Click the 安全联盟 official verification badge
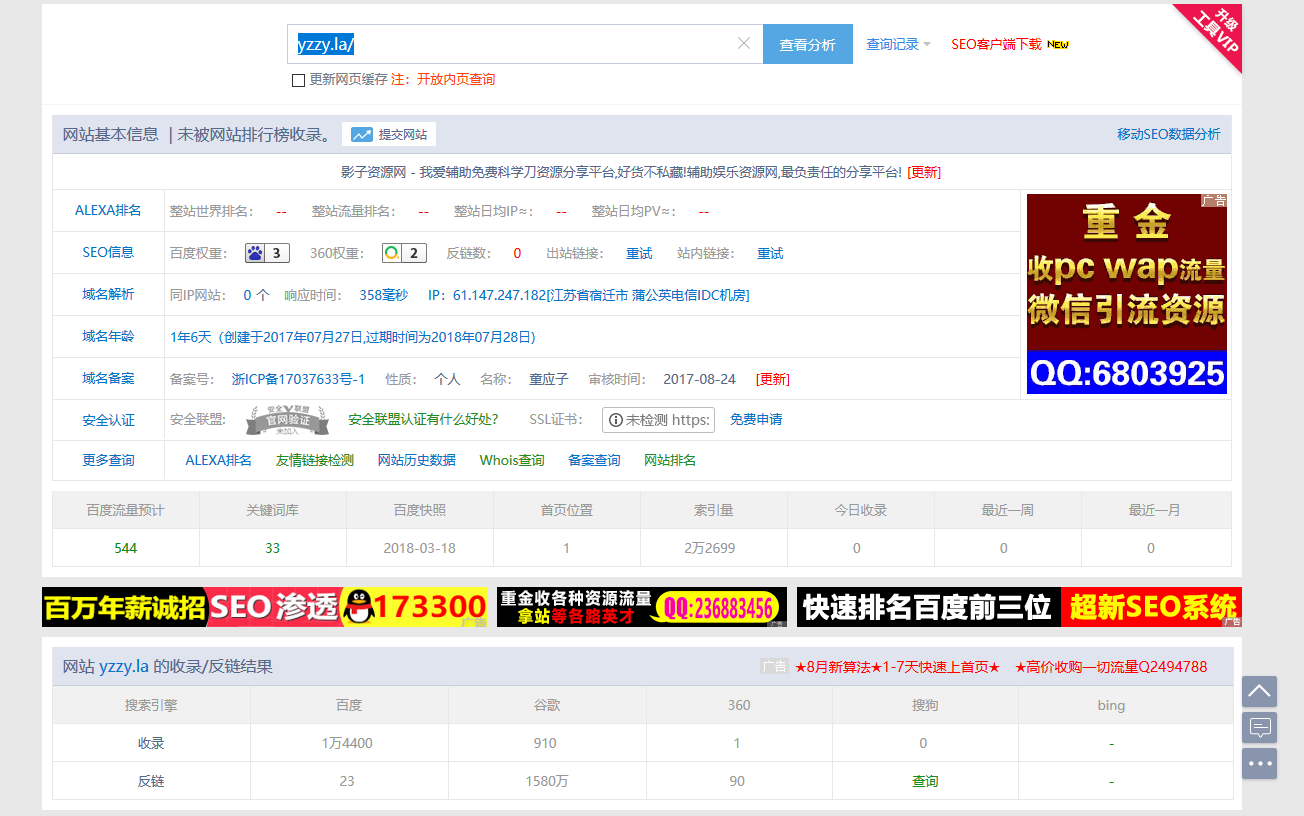This screenshot has width=1304, height=816. (x=287, y=419)
